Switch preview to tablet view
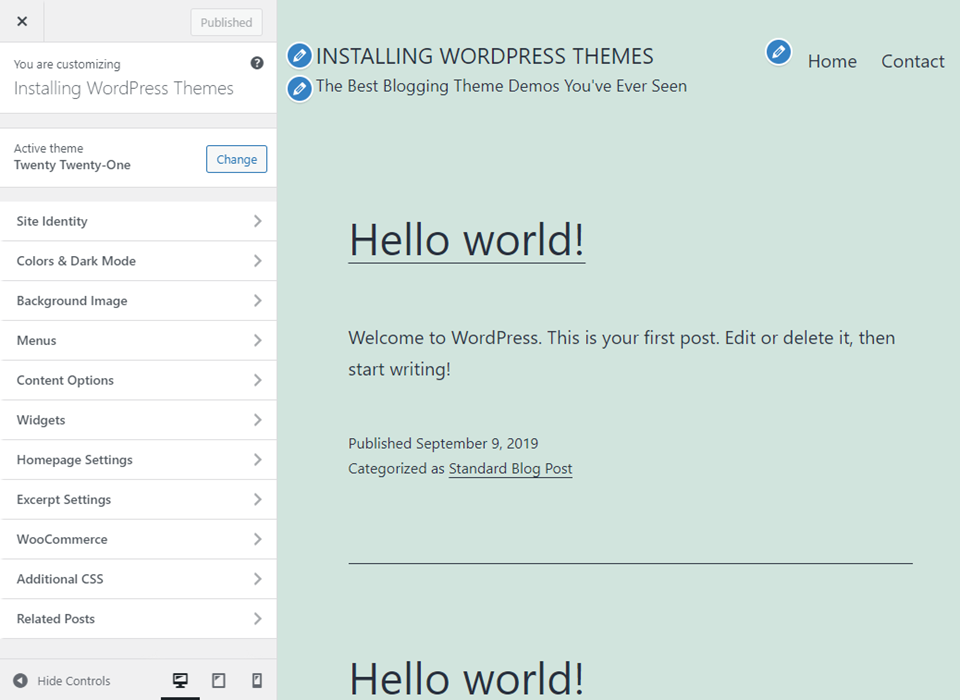 [218, 681]
